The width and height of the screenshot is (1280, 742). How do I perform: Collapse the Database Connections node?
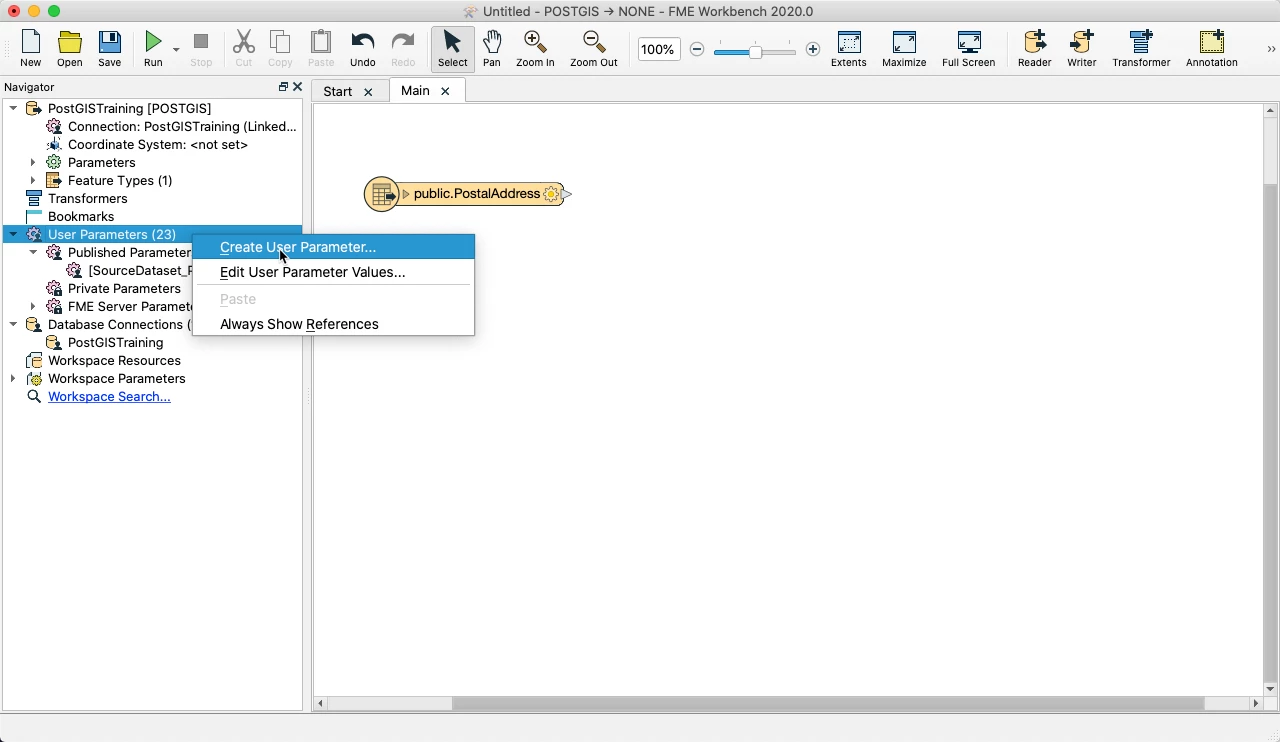point(13,324)
